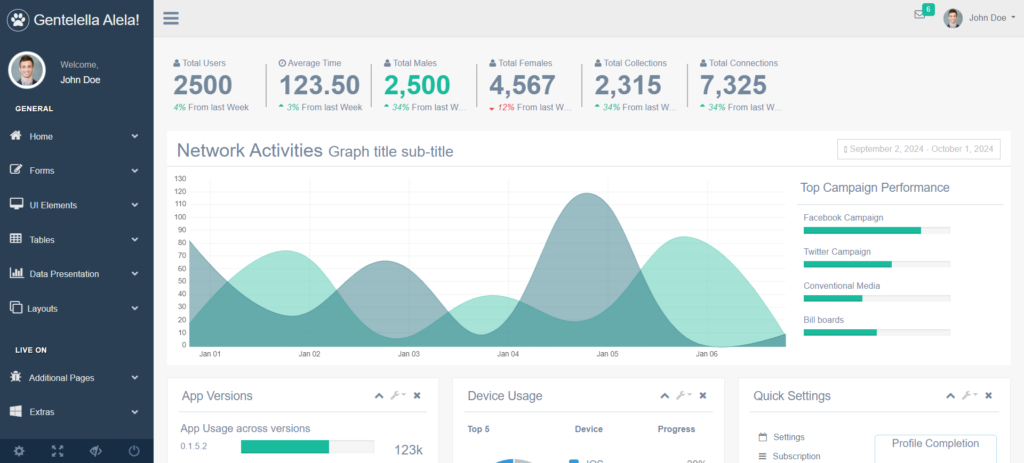
Task: Open the mail notifications envelope icon
Action: click(x=919, y=15)
